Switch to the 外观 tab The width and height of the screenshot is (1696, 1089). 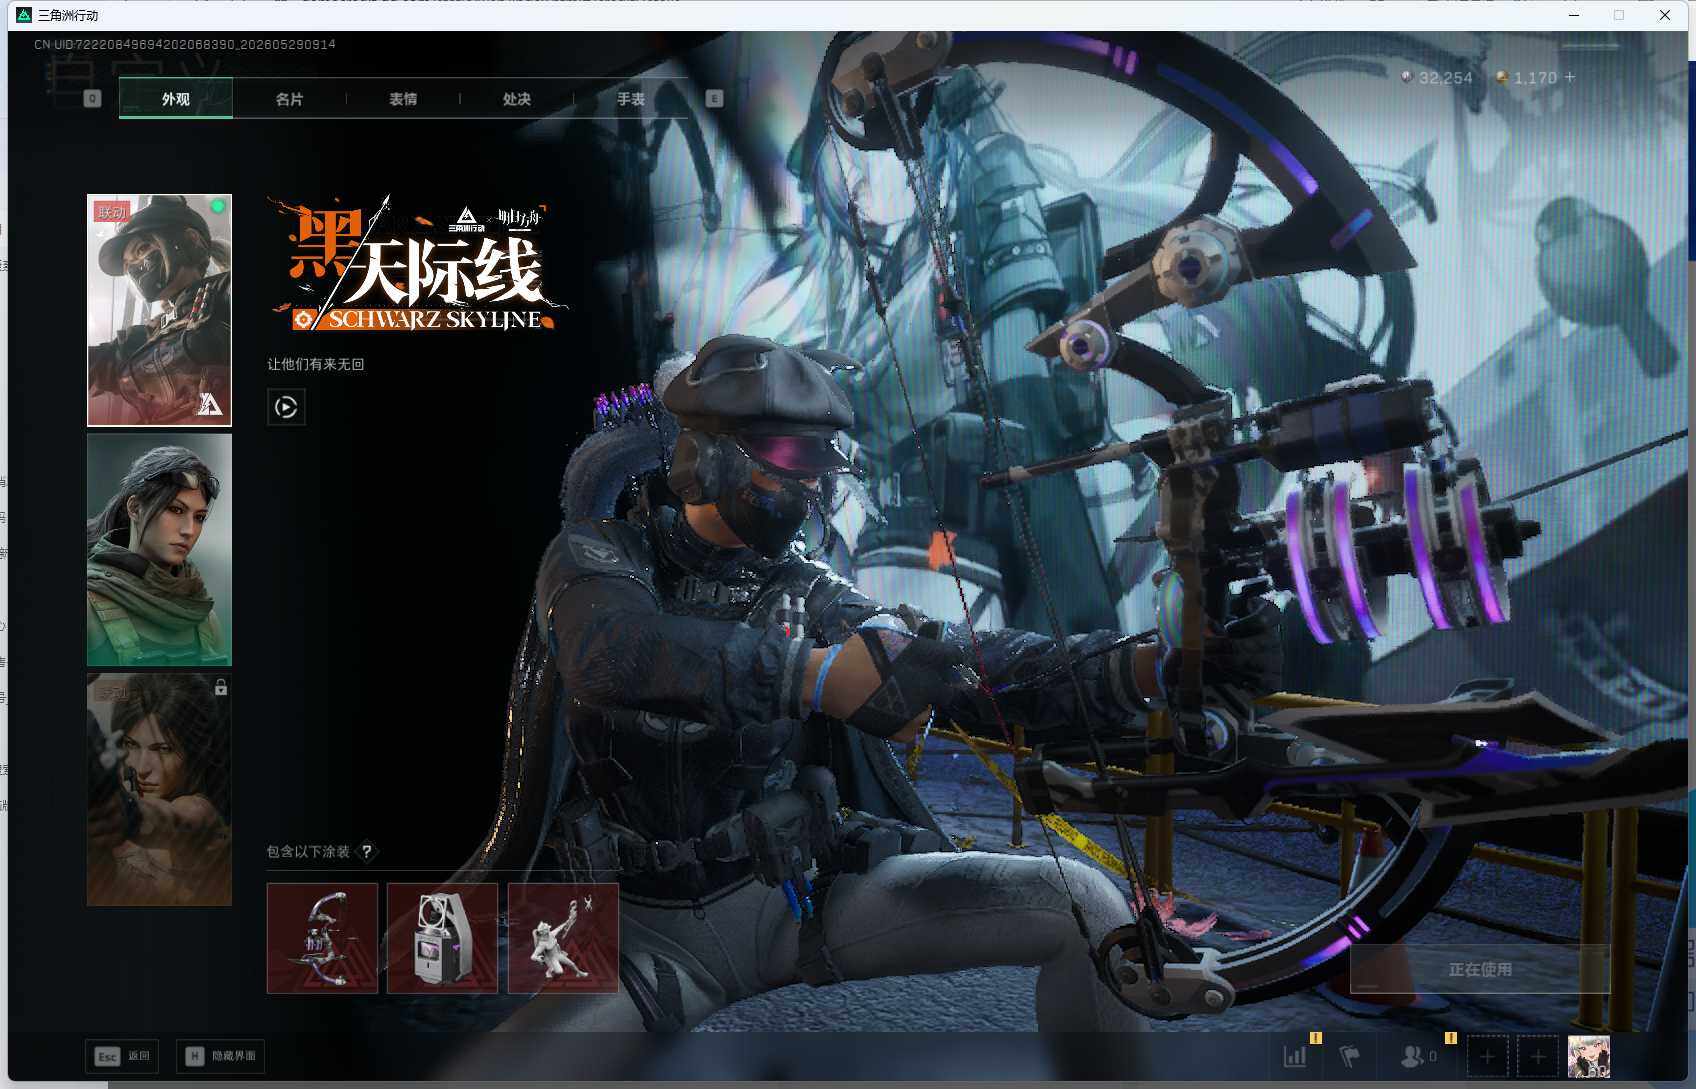(176, 98)
